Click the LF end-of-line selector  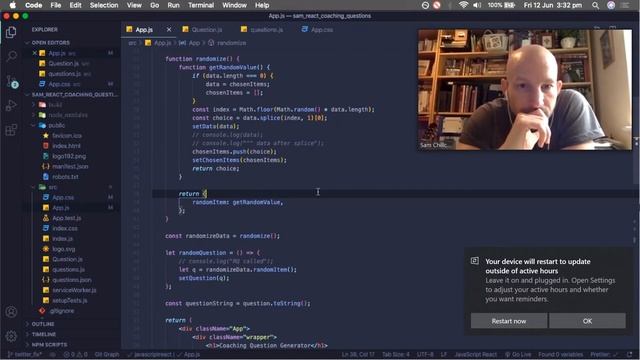click(444, 355)
